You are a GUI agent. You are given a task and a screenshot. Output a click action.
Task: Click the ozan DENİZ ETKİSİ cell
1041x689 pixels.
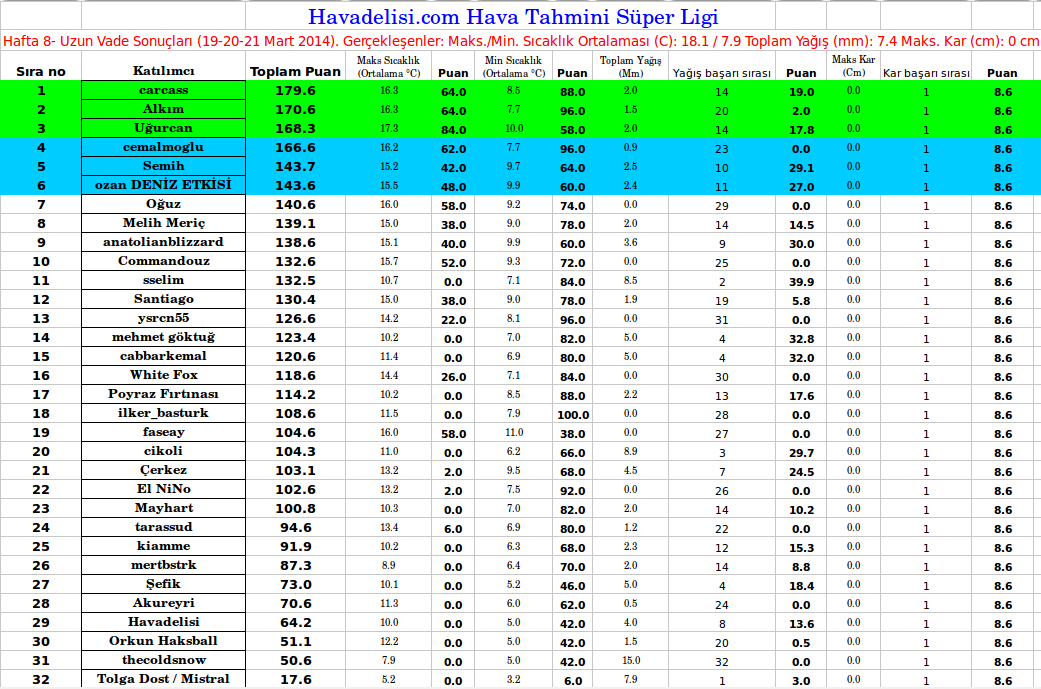pyautogui.click(x=163, y=185)
